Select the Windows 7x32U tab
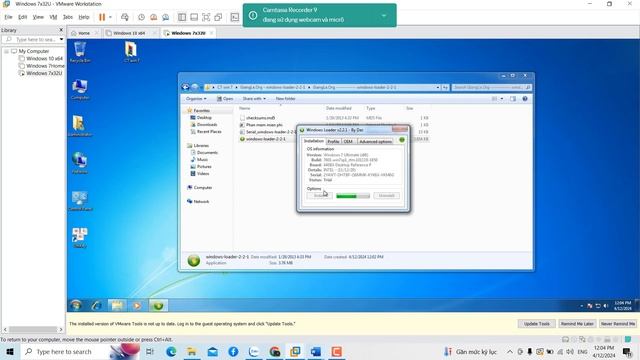 (188, 33)
